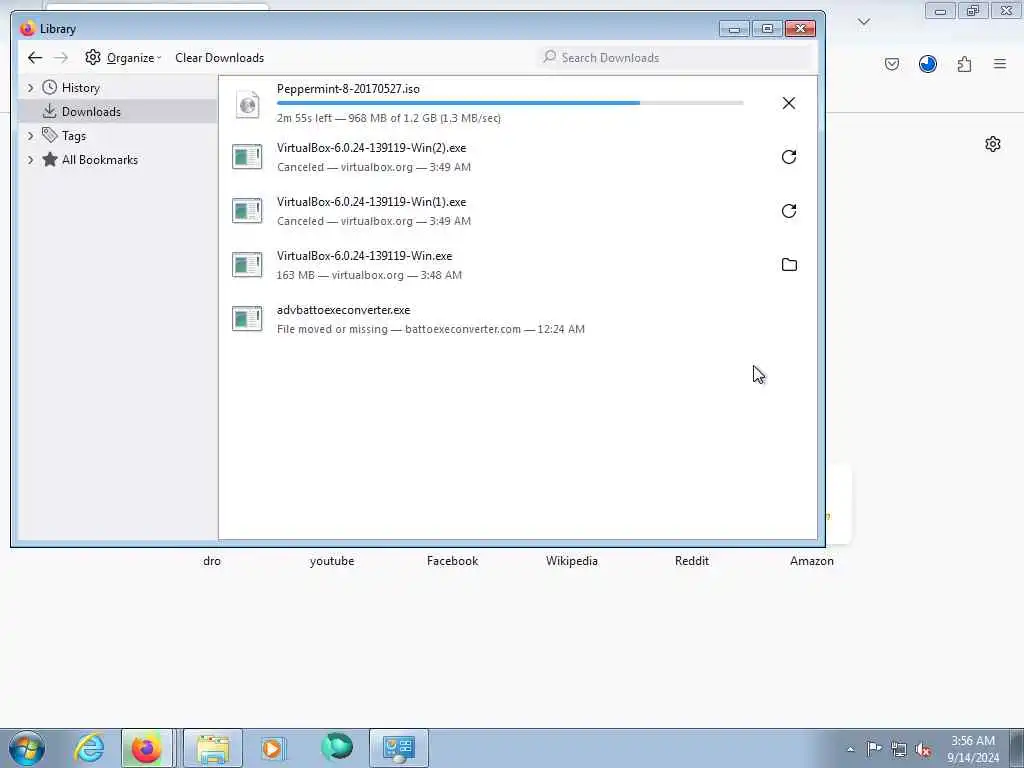Image resolution: width=1024 pixels, height=768 pixels.
Task: Click the muted volume tray icon
Action: [x=923, y=749]
